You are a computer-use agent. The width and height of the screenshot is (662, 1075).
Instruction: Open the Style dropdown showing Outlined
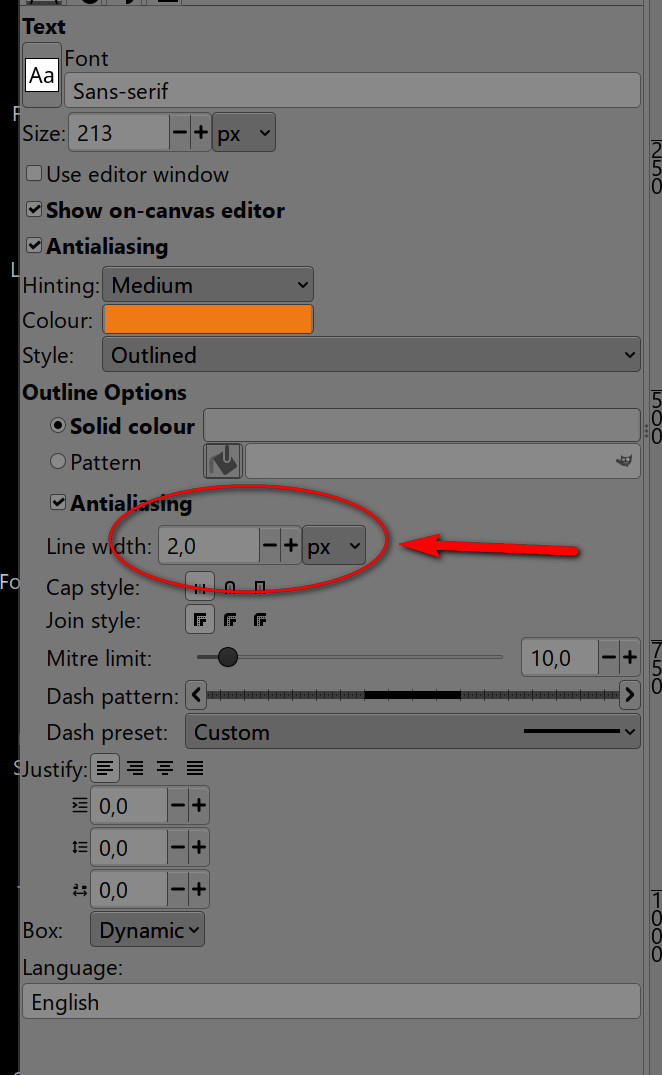370,355
